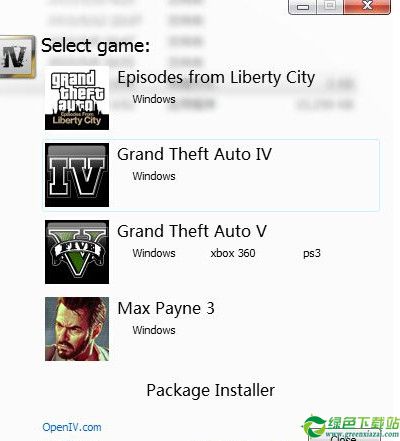Click the Close button at the bottom
400x441 pixels.
[344, 437]
